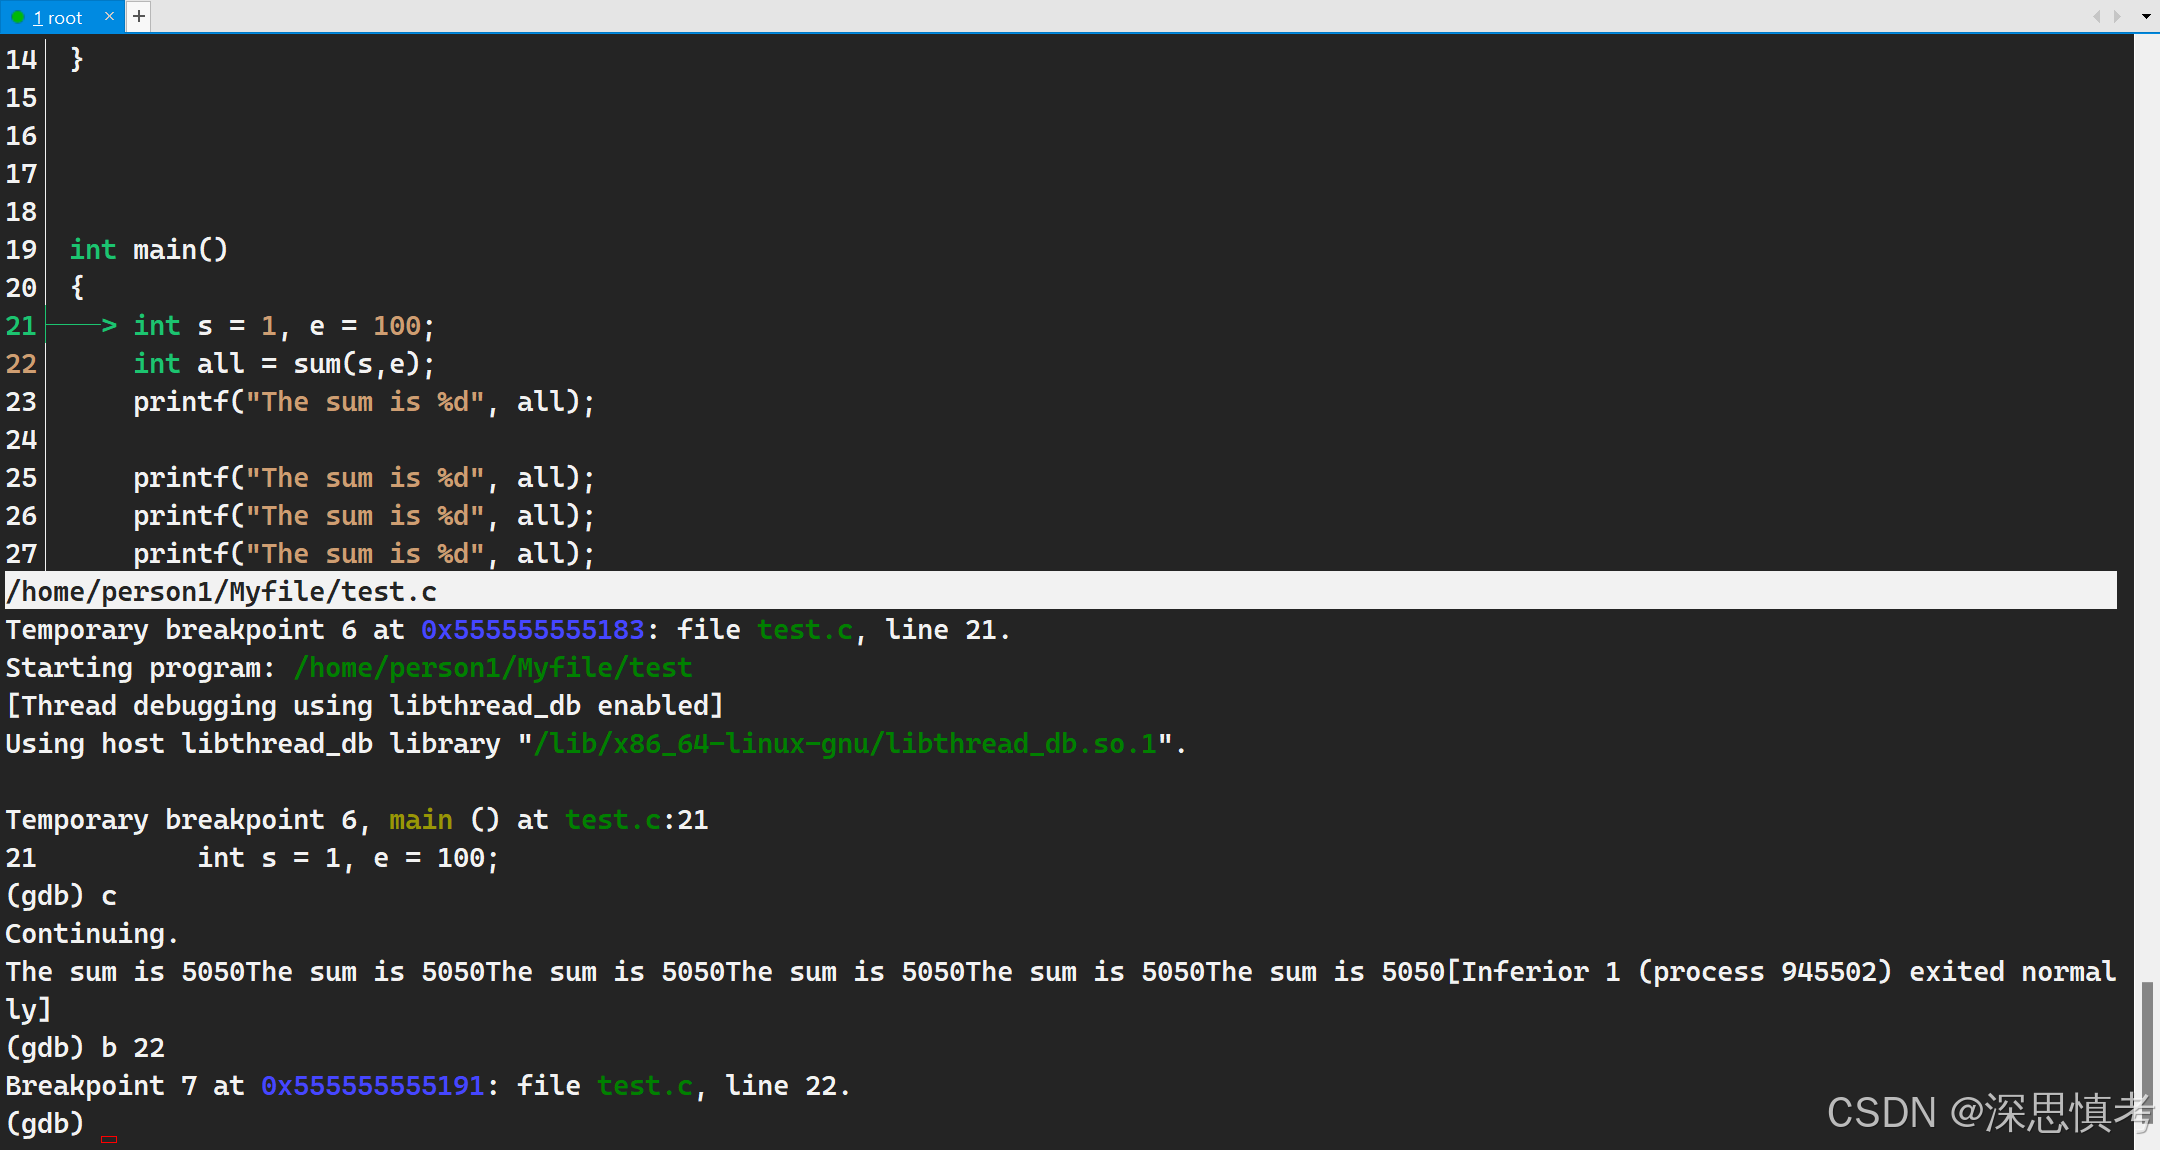Viewport: 2160px width, 1150px height.
Task: Click the green connection status dot
Action: [x=17, y=17]
